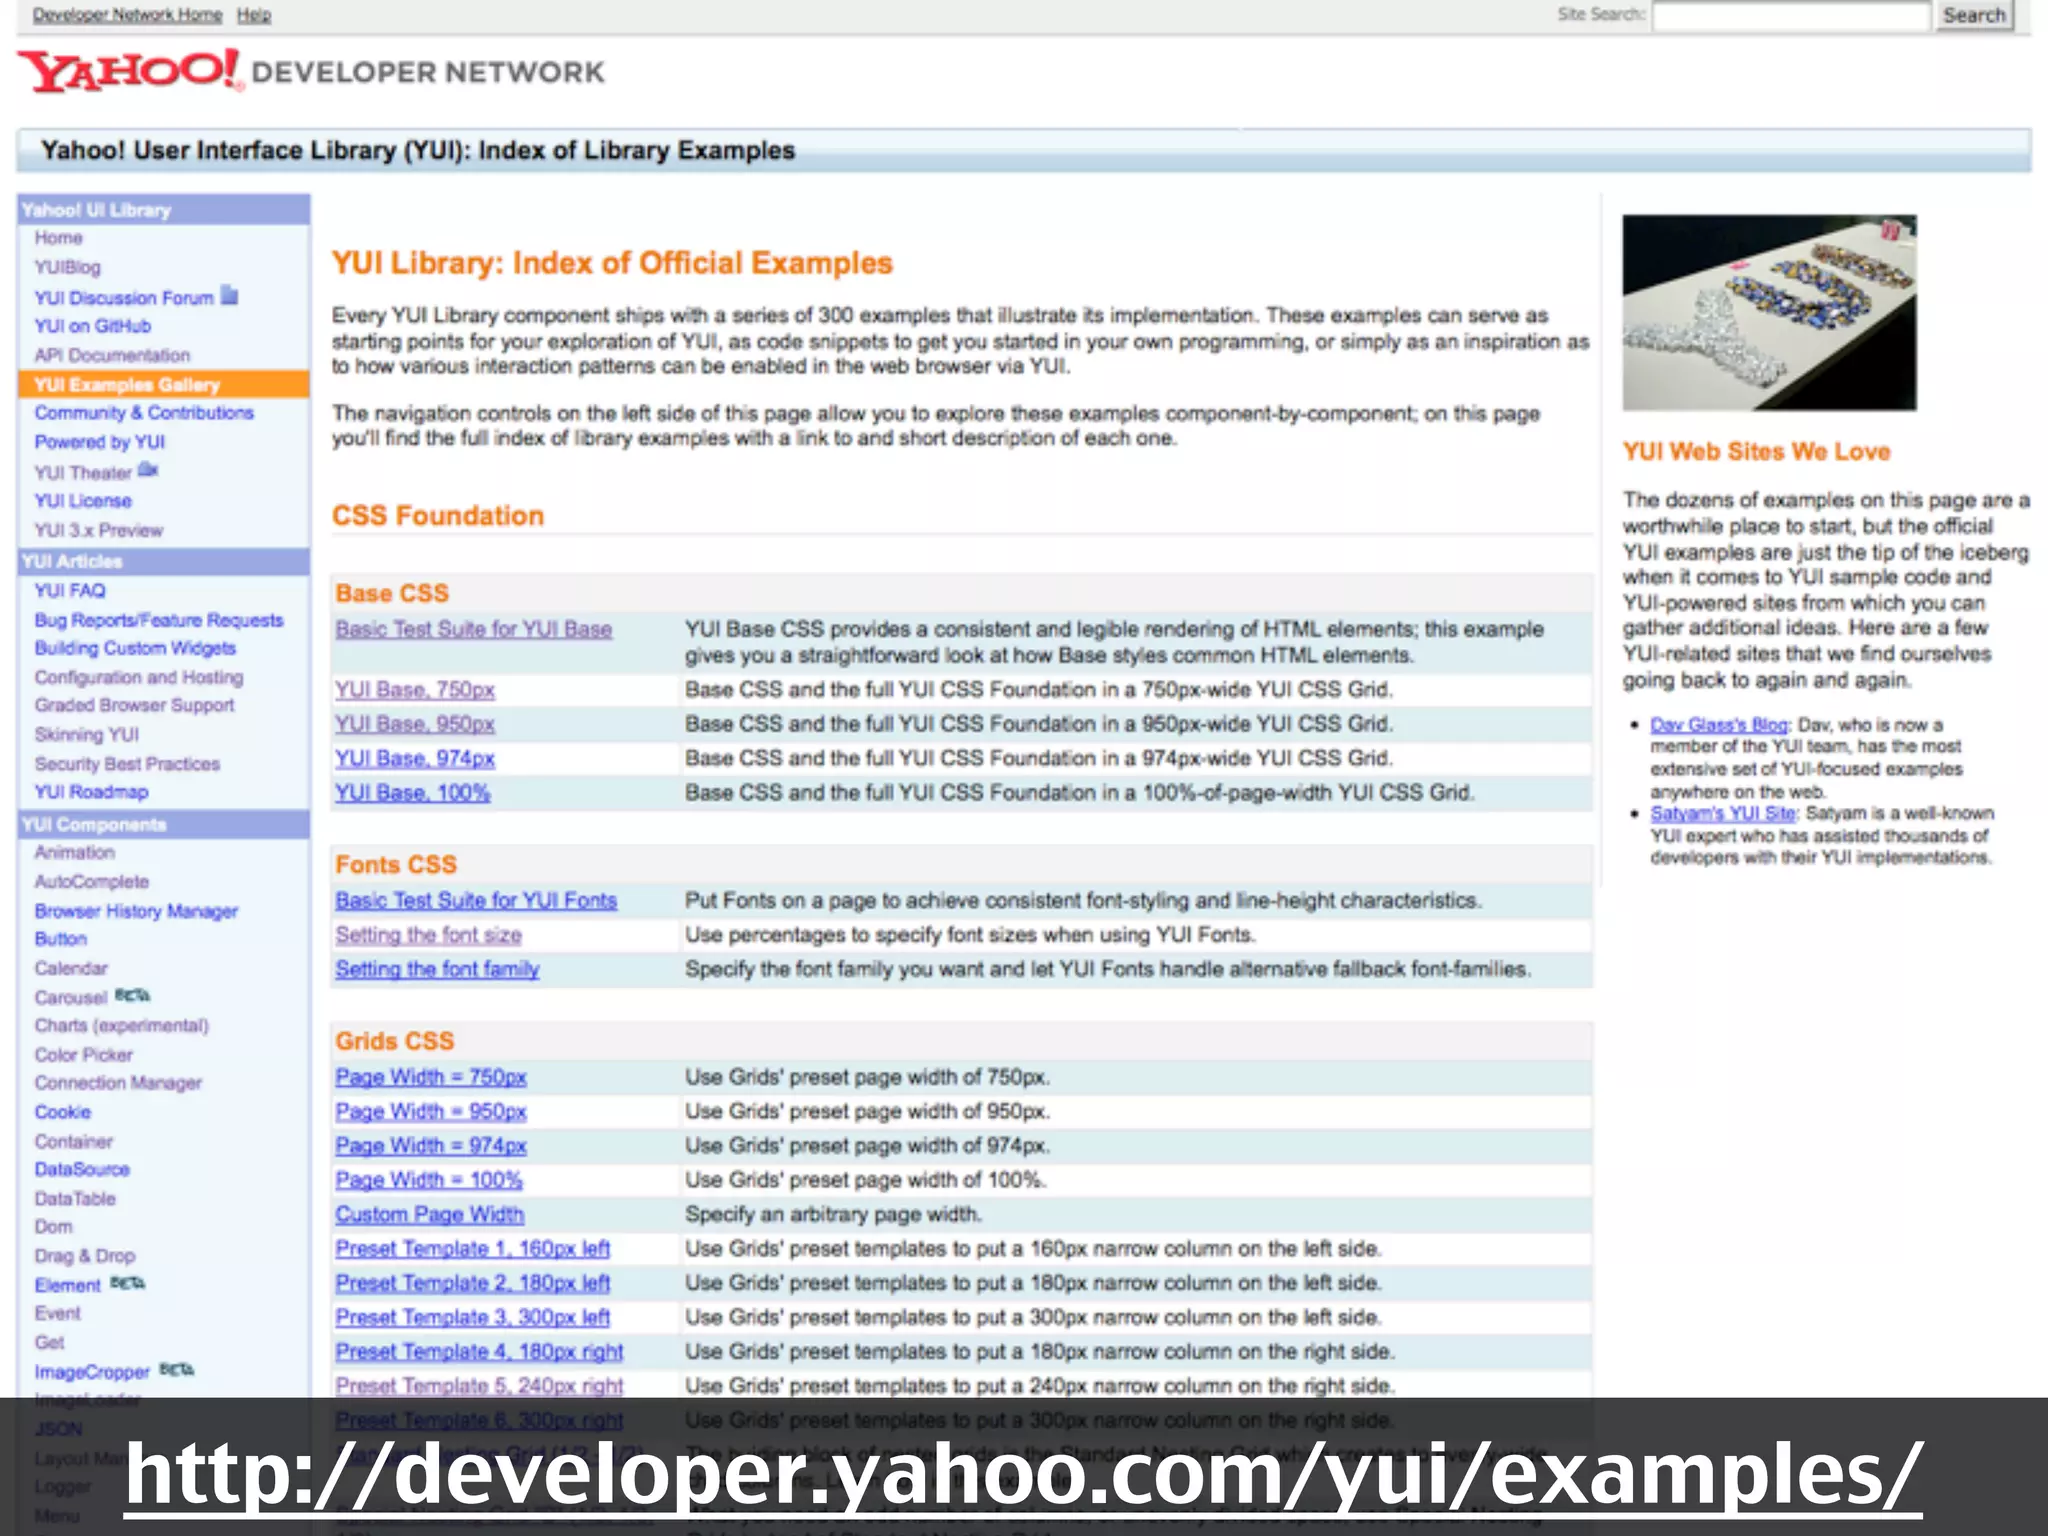
Task: Open Browser History Manager component page
Action: (x=136, y=911)
